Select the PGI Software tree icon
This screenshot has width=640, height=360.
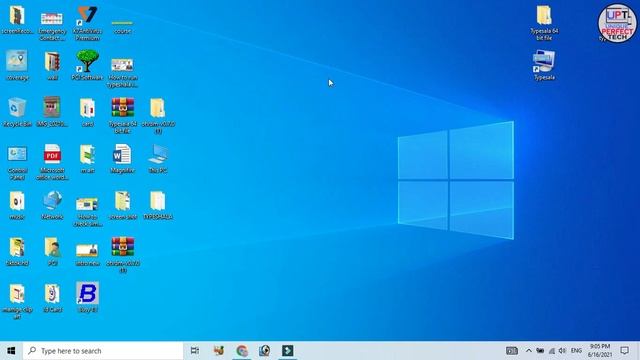87,65
